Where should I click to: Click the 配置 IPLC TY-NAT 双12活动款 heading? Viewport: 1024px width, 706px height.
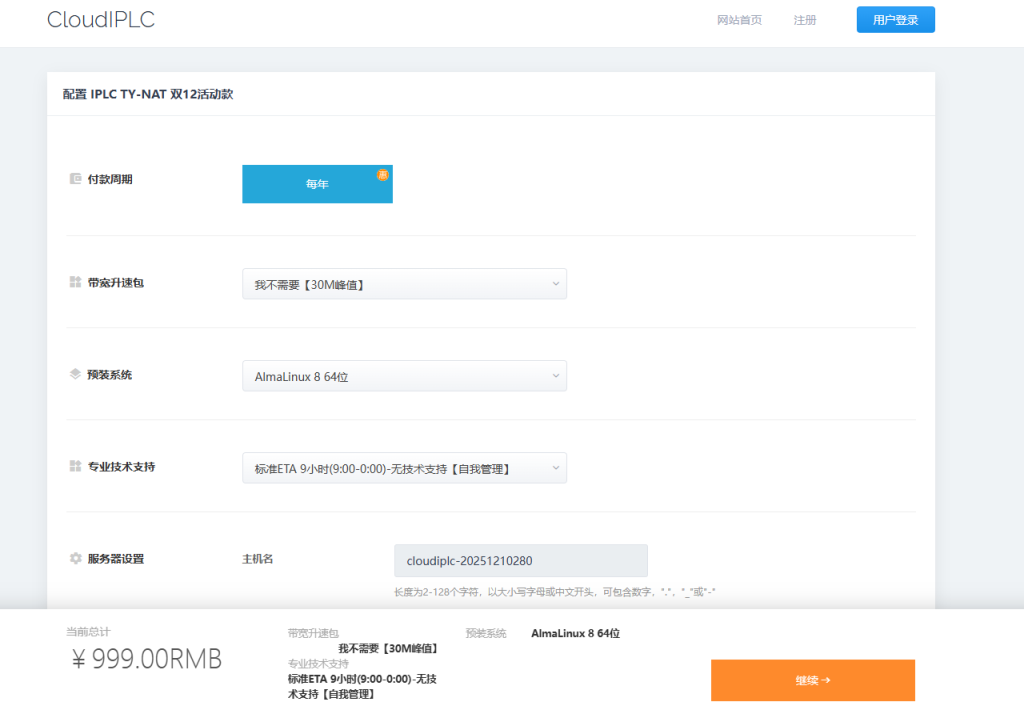(148, 94)
